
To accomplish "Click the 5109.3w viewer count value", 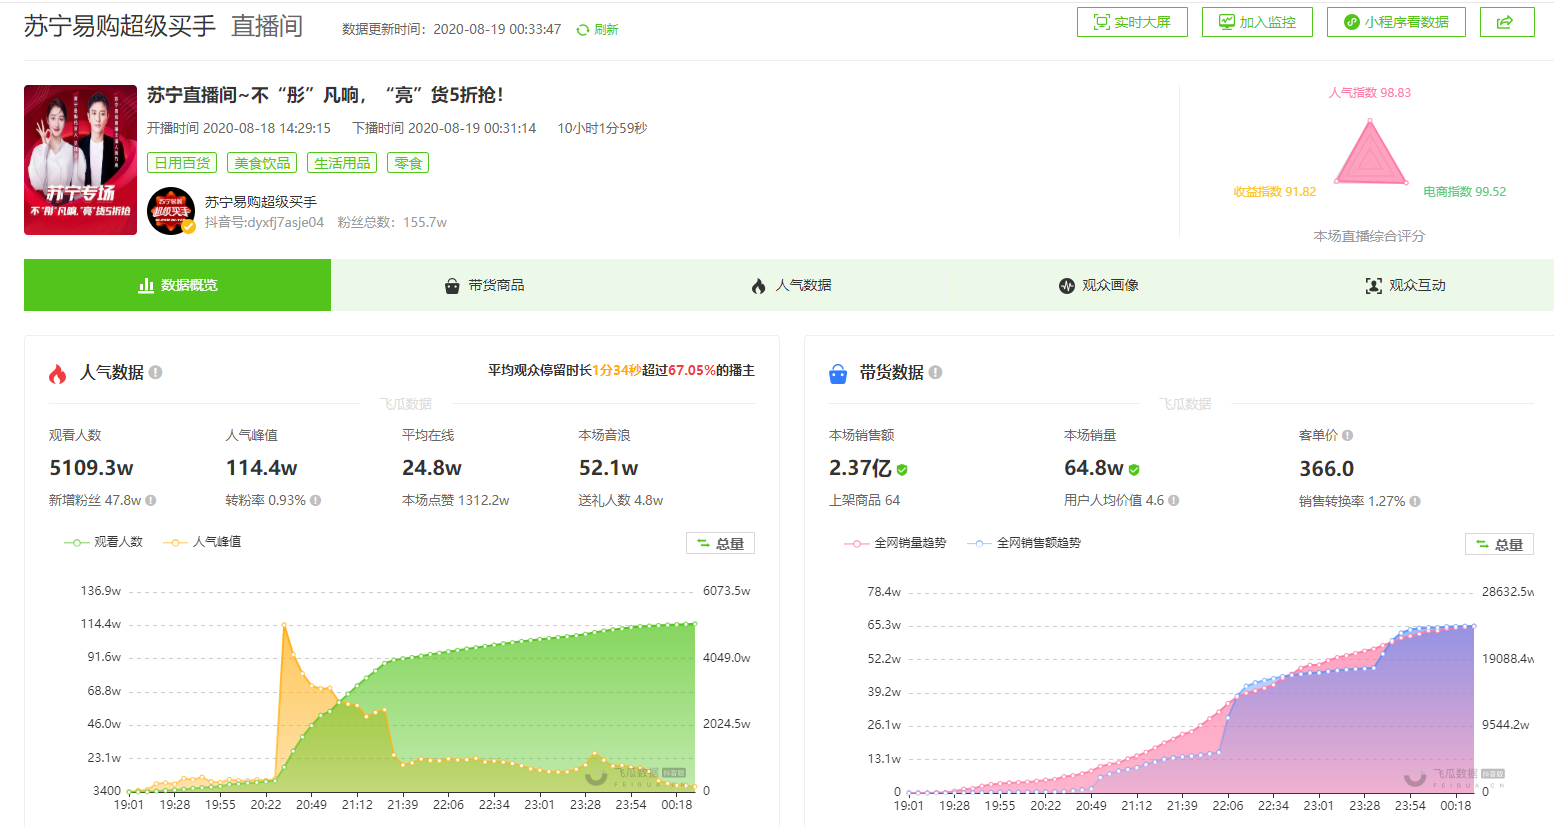I will pyautogui.click(x=91, y=468).
